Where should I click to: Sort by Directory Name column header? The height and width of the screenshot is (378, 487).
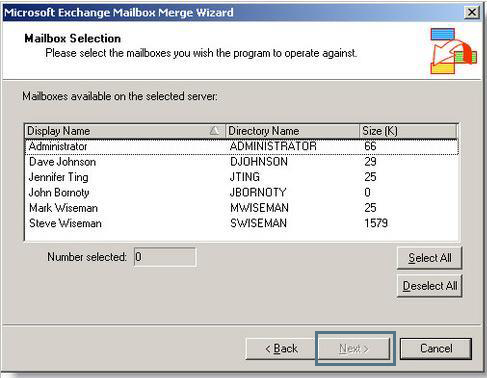(x=292, y=131)
